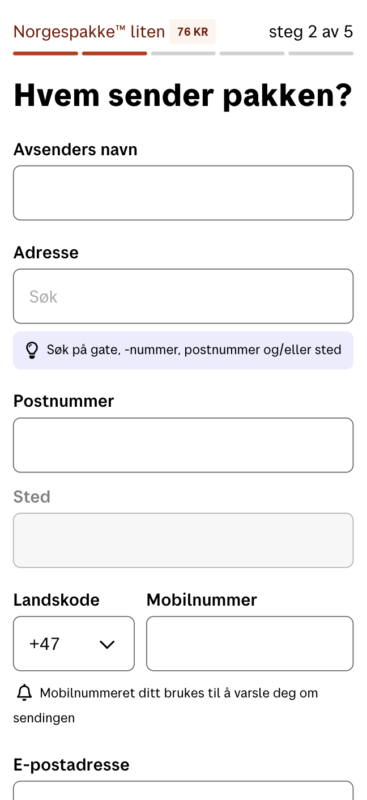This screenshot has height=800, width=367.
Task: Click the fourth progress step bar
Action: [252, 53]
